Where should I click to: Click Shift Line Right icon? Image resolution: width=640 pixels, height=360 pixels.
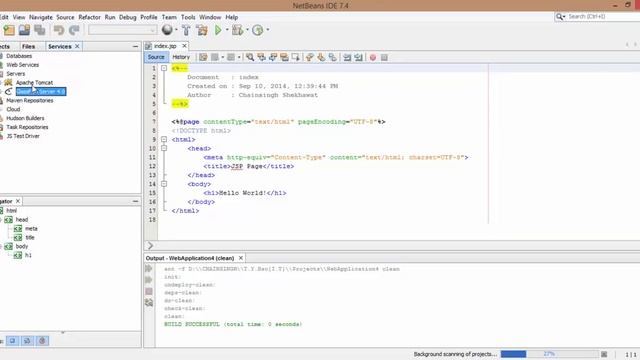tap(358, 58)
